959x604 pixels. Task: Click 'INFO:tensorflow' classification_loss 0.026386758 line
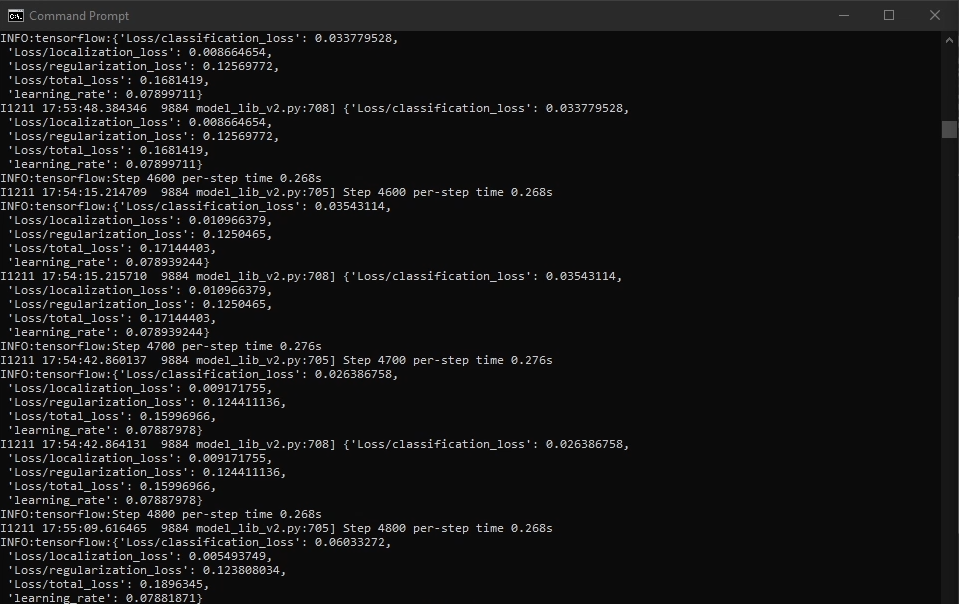pyautogui.click(x=199, y=375)
